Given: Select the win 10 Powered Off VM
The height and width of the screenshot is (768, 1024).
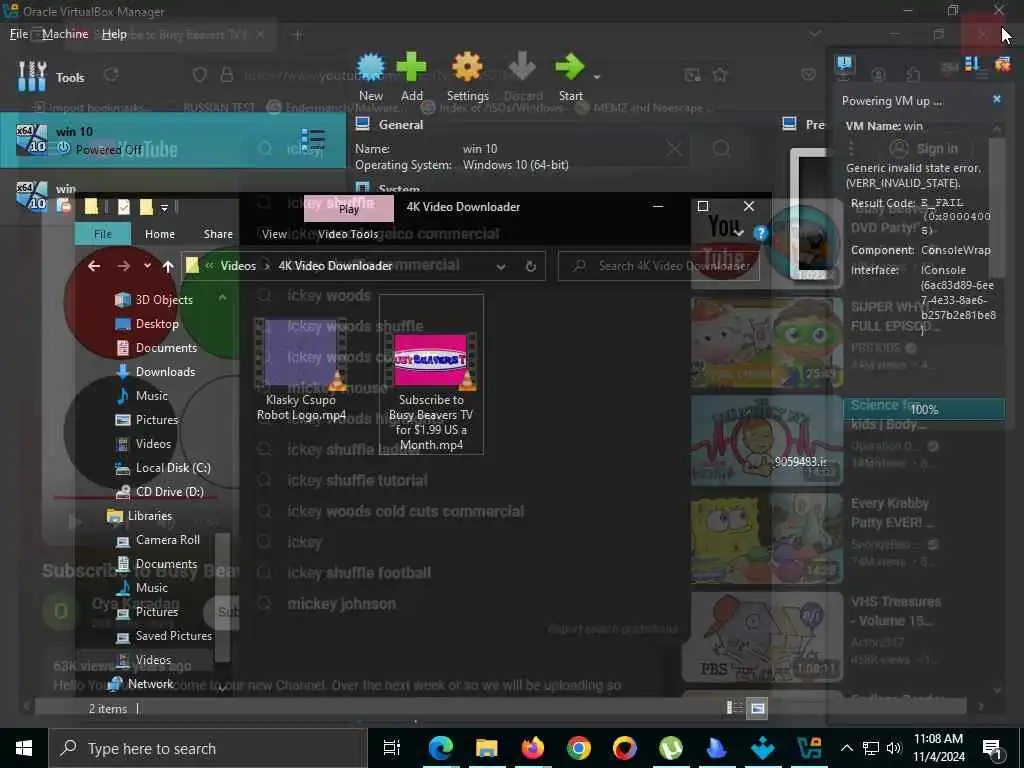Looking at the screenshot, I should pos(172,140).
